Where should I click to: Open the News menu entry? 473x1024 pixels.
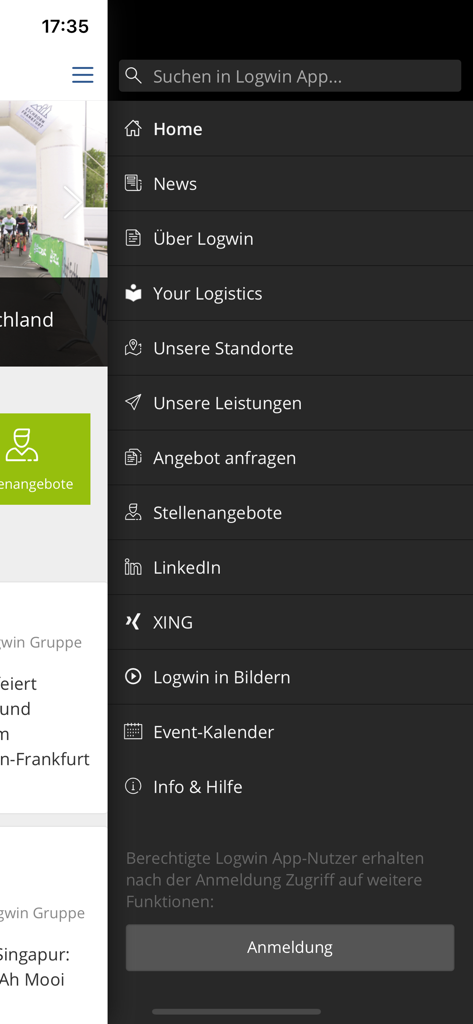290,184
